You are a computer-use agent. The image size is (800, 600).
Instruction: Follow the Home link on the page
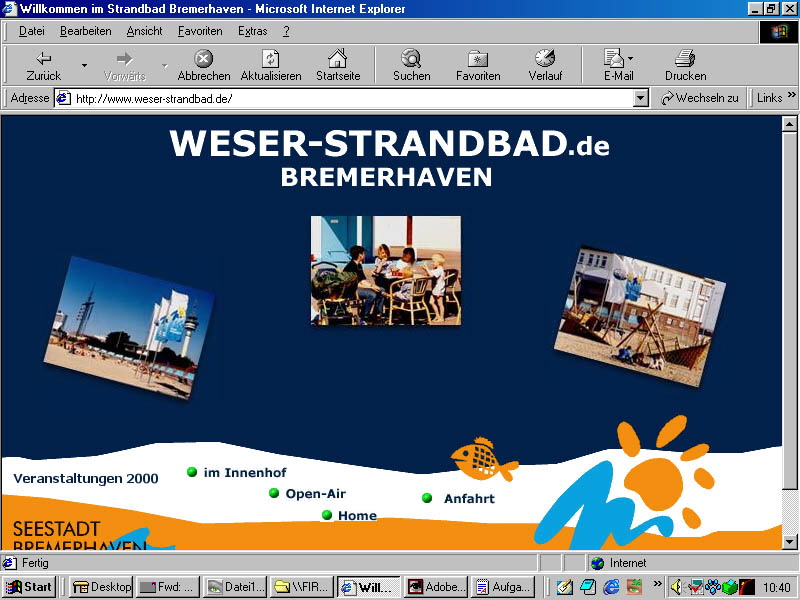pyautogui.click(x=357, y=515)
